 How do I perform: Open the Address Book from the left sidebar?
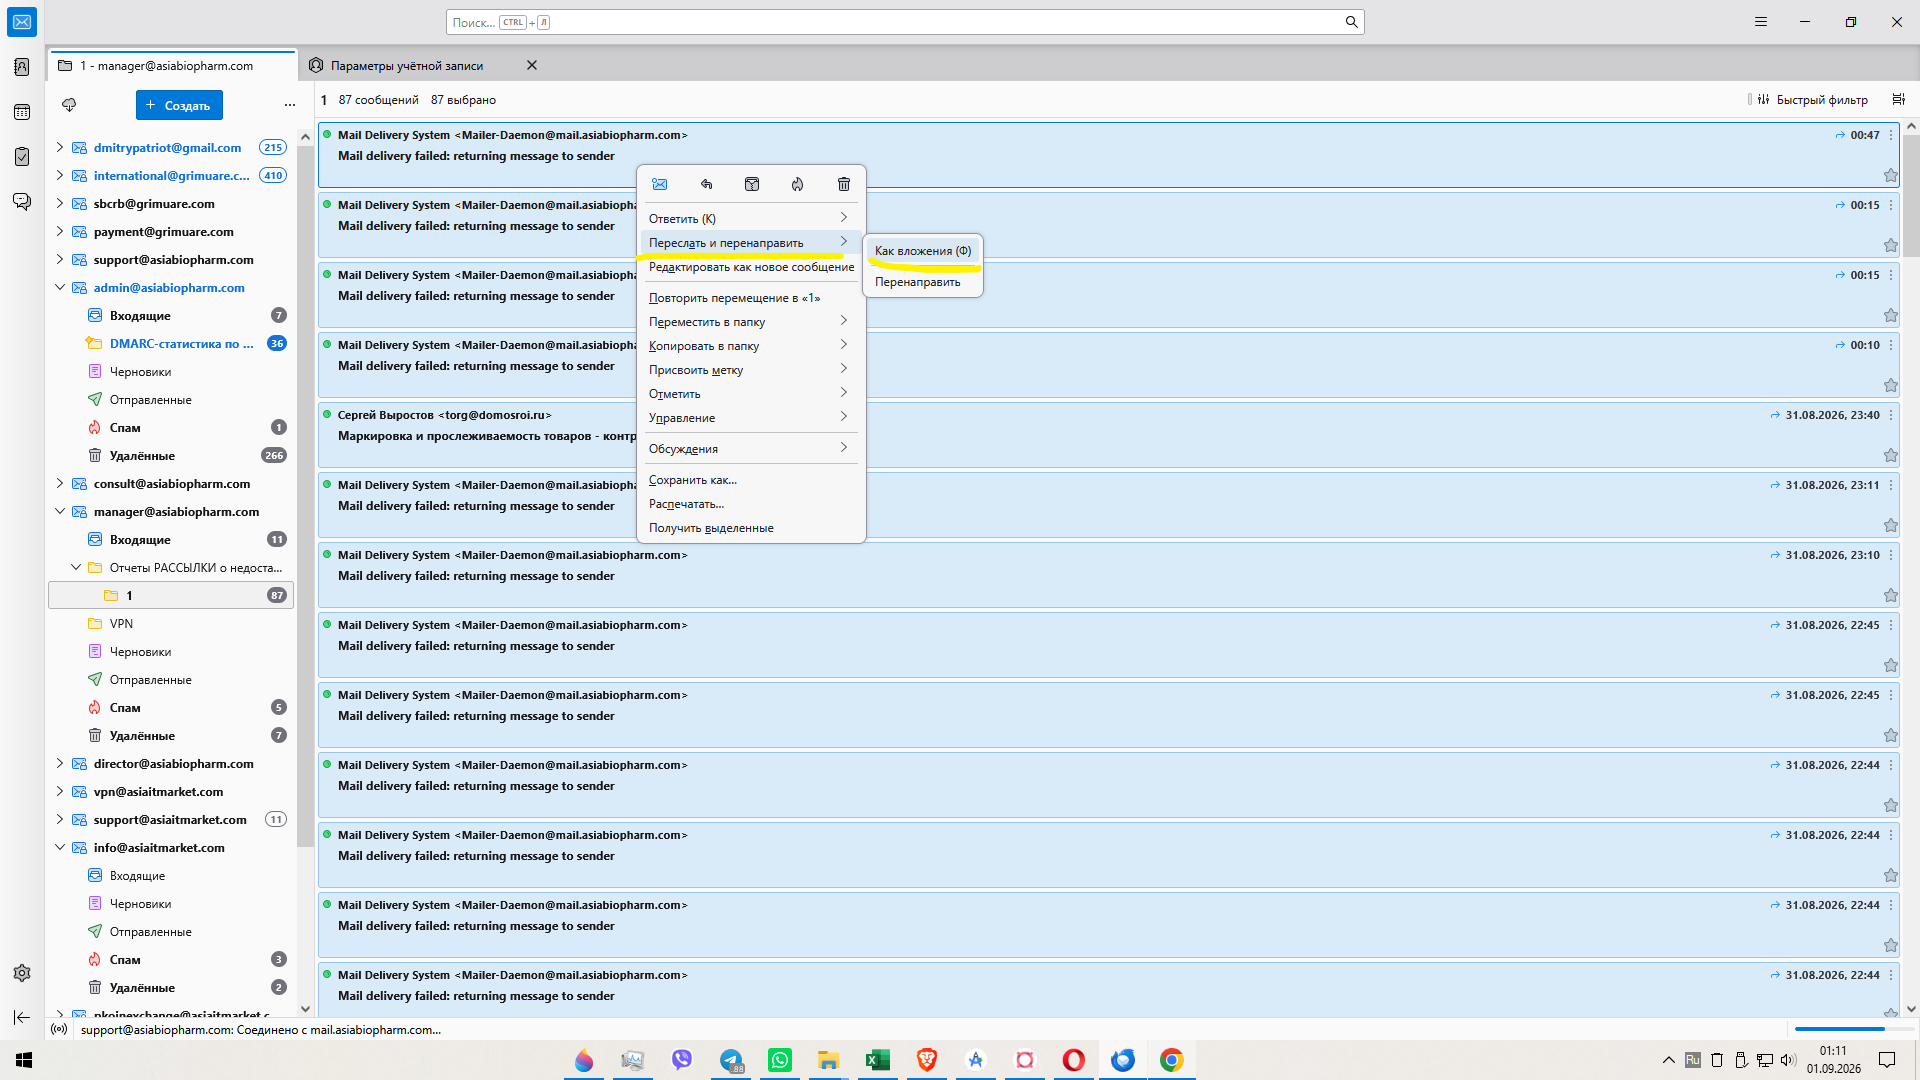click(x=22, y=67)
